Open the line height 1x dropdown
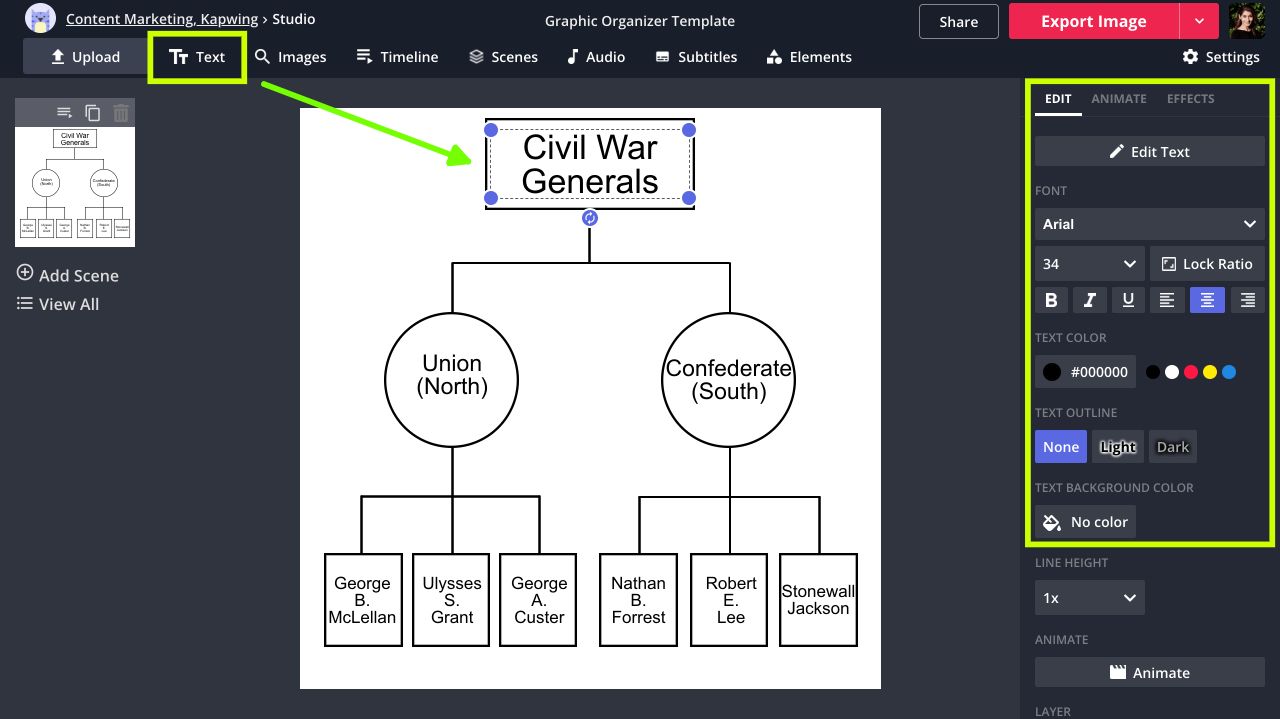This screenshot has height=719, width=1280. tap(1089, 598)
